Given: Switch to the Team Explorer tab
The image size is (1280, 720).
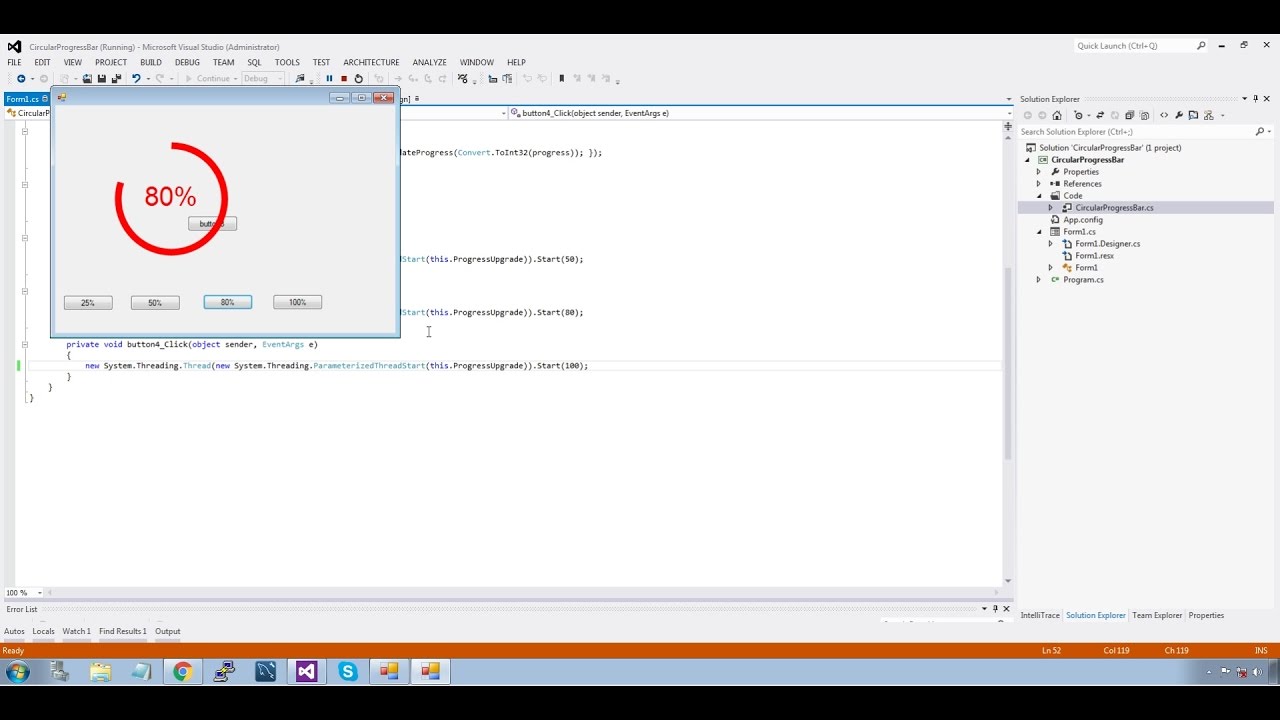Looking at the screenshot, I should click(1157, 615).
